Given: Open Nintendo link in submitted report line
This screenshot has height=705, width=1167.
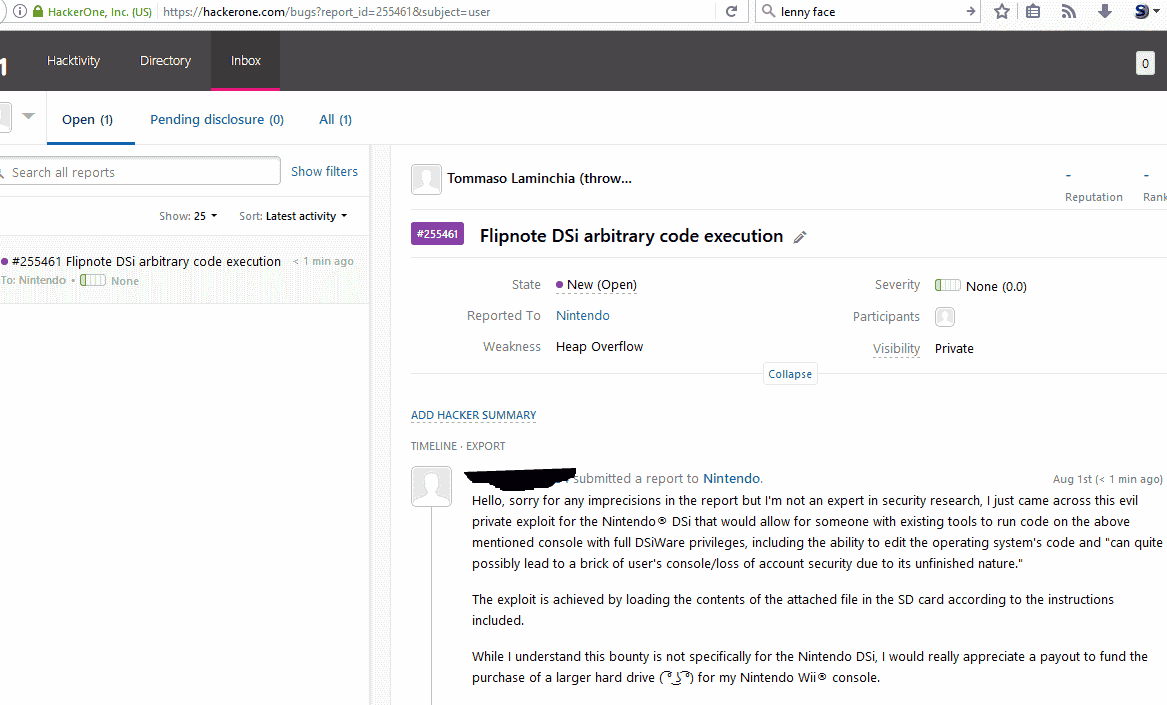Looking at the screenshot, I should pos(732,479).
